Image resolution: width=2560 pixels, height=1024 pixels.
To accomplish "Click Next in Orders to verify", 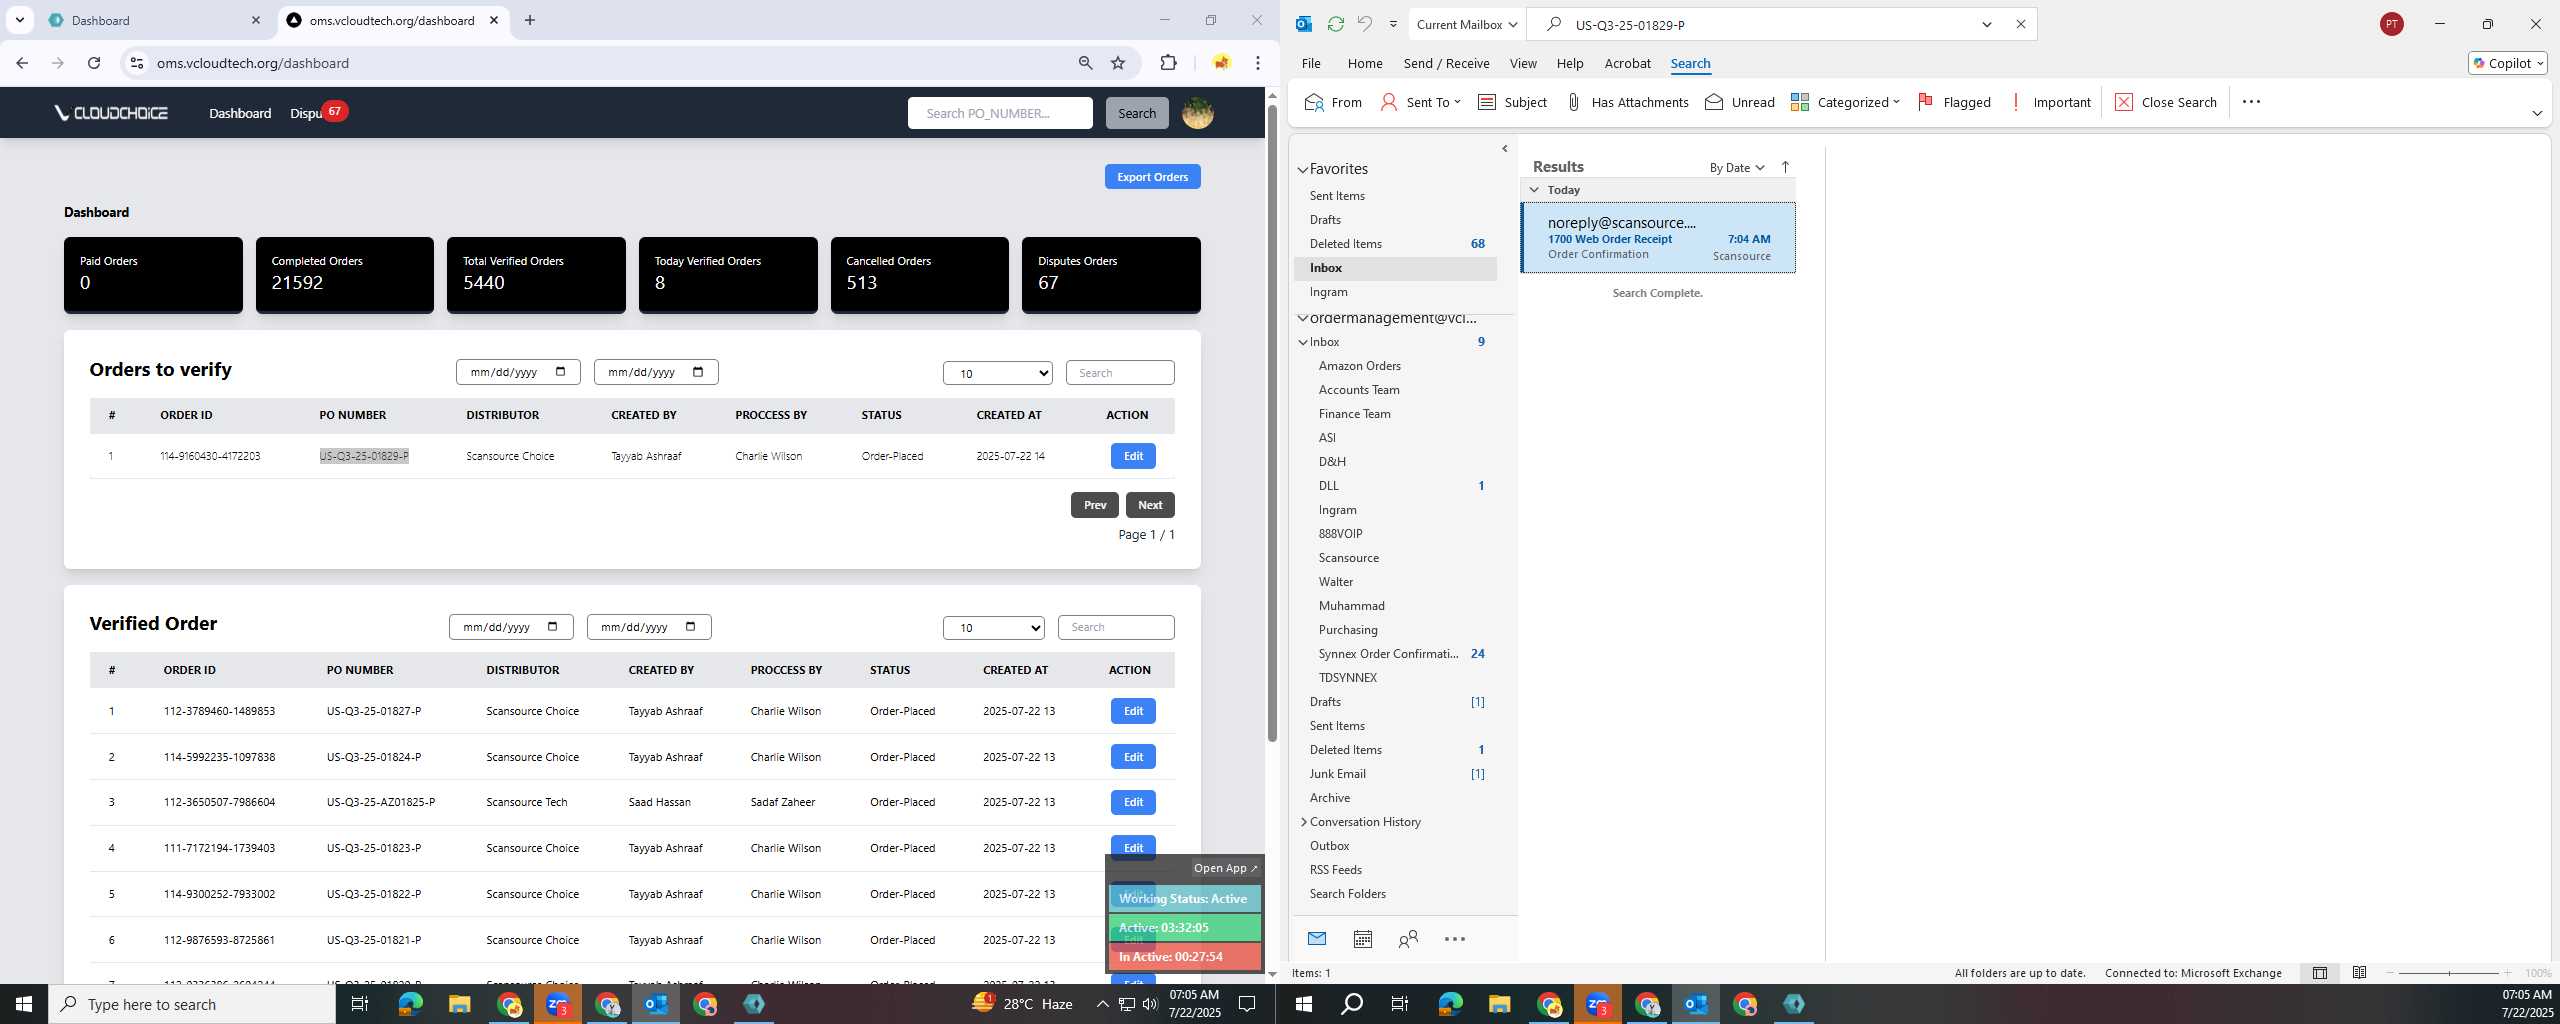I will 1150,505.
